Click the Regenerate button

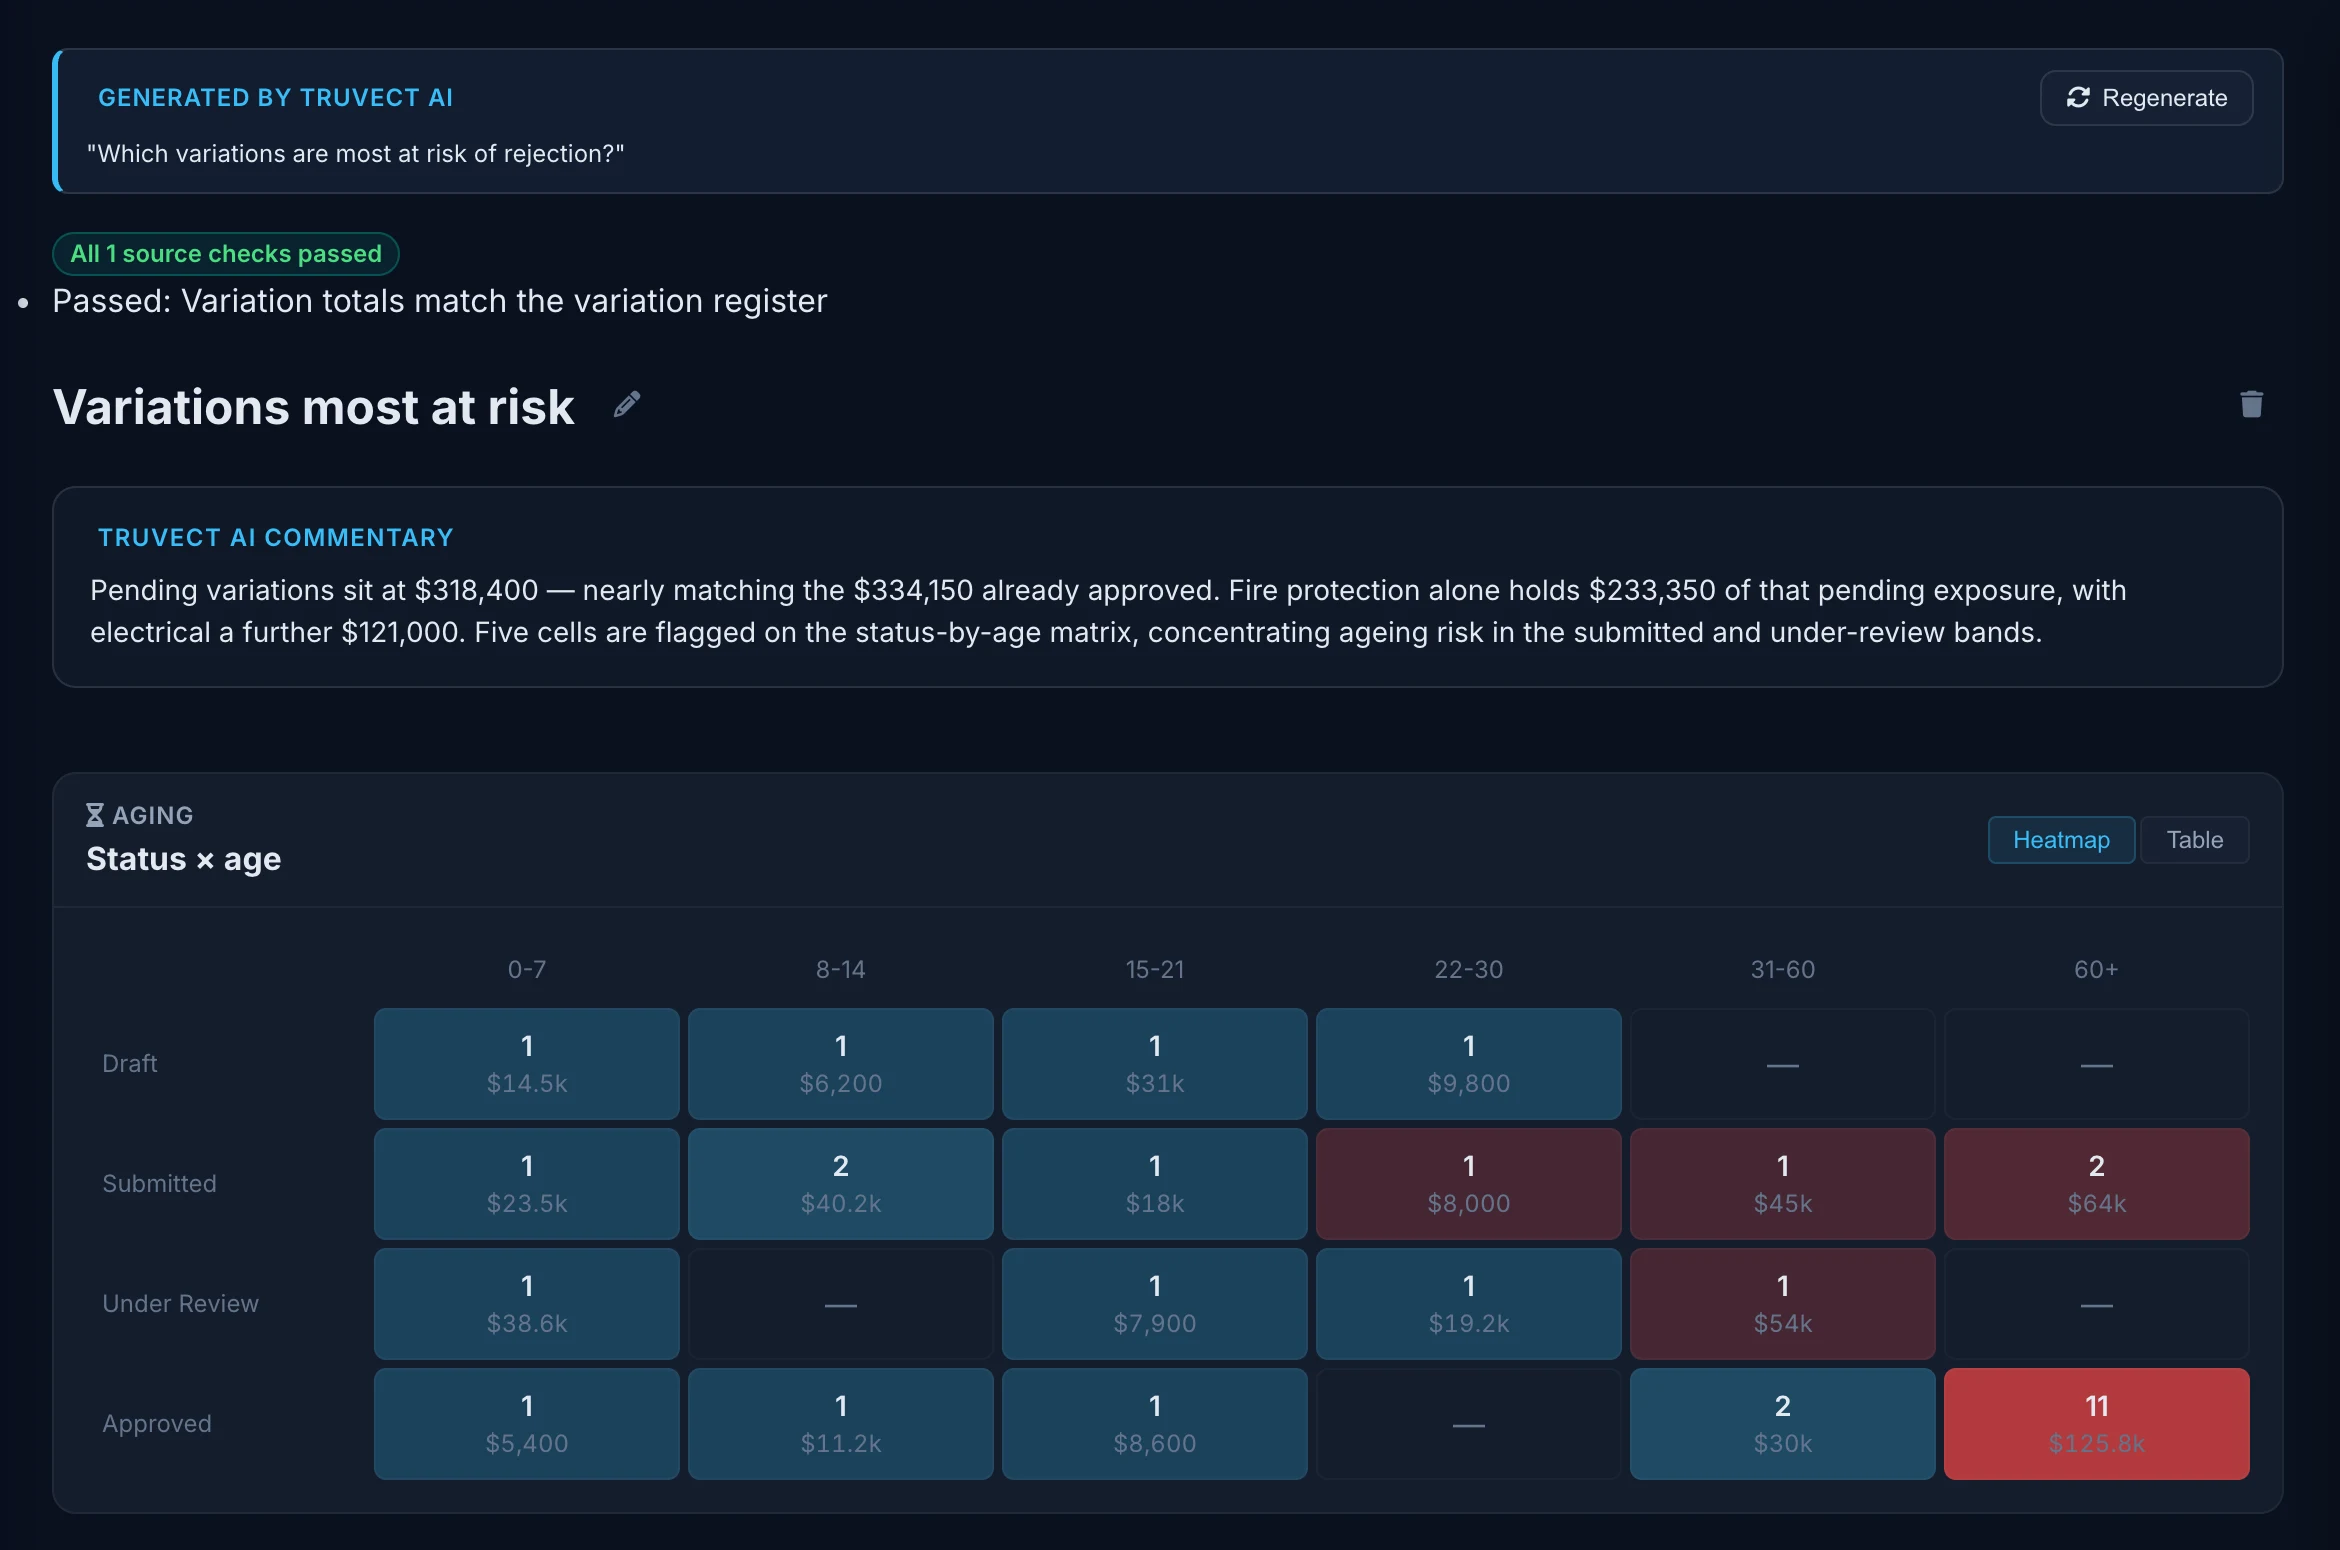(x=2146, y=98)
